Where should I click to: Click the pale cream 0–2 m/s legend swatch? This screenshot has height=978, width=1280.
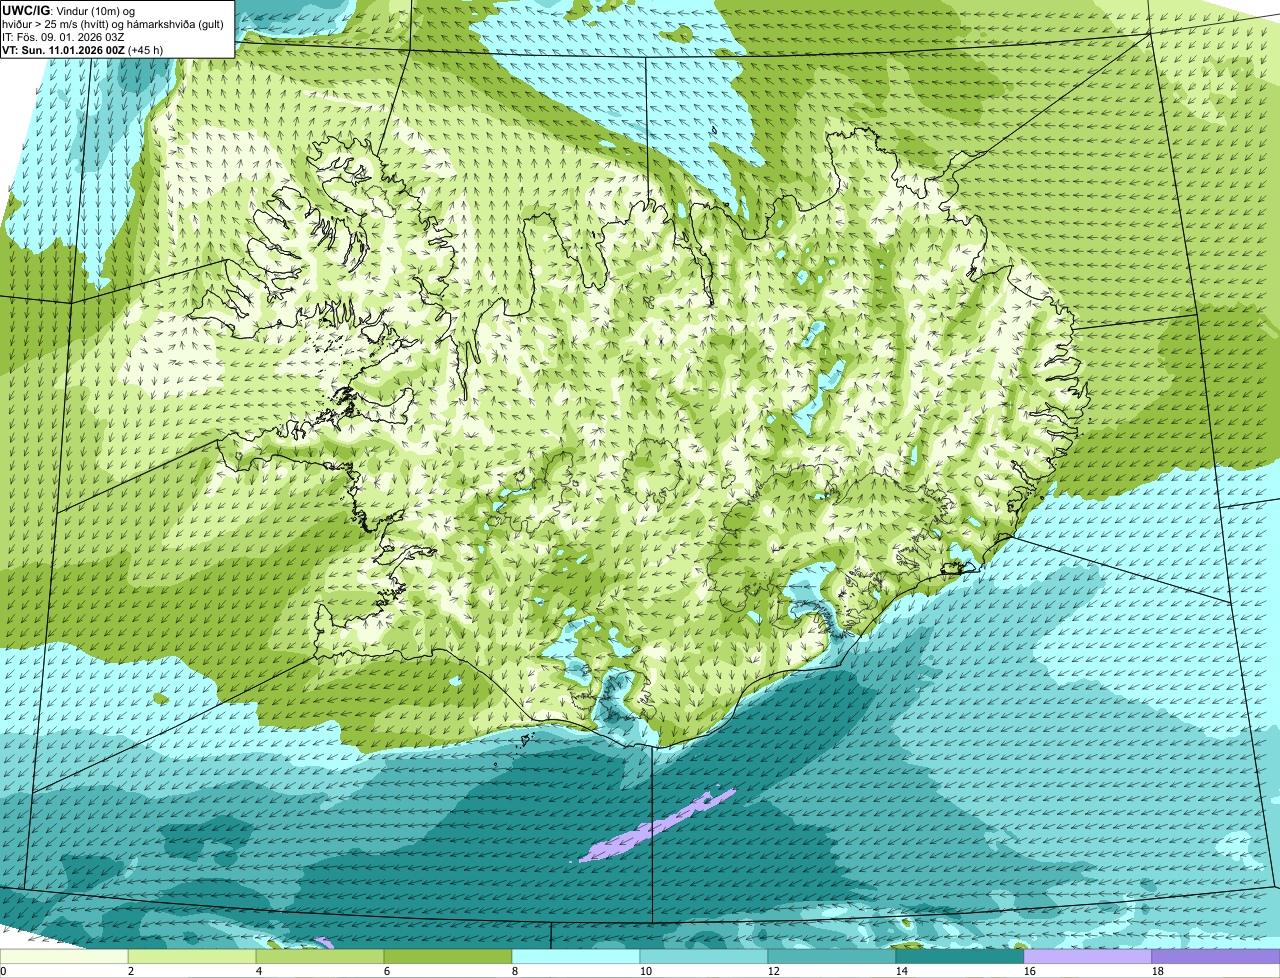64,957
